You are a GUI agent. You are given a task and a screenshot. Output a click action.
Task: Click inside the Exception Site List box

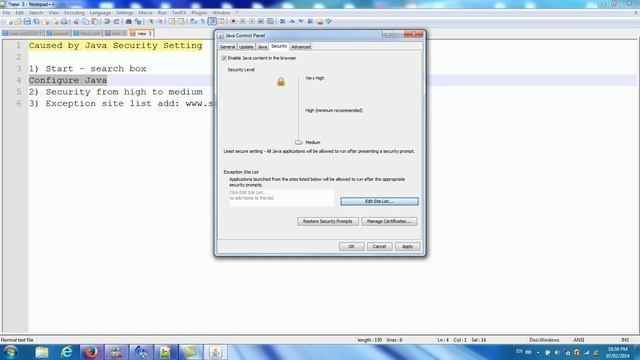281,198
